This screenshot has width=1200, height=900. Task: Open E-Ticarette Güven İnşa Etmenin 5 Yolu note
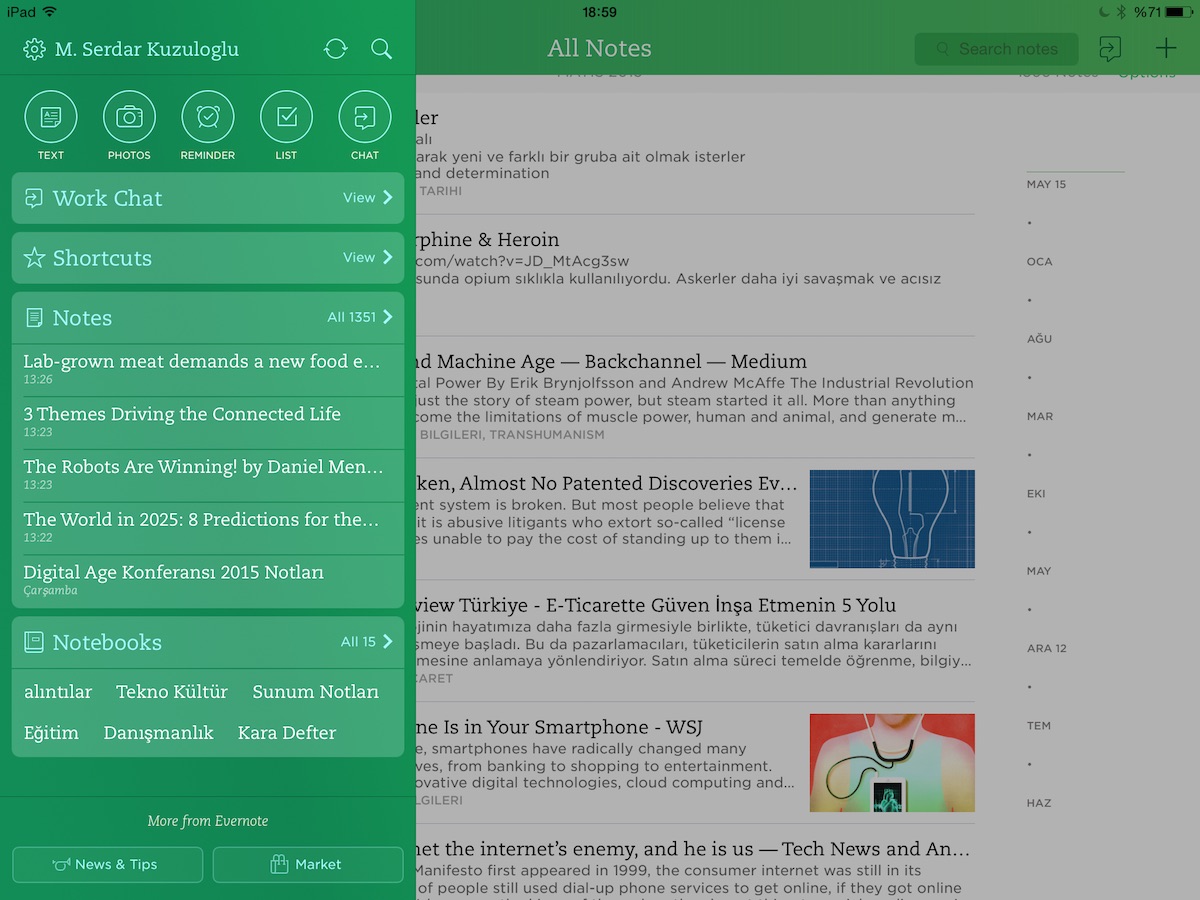695,641
